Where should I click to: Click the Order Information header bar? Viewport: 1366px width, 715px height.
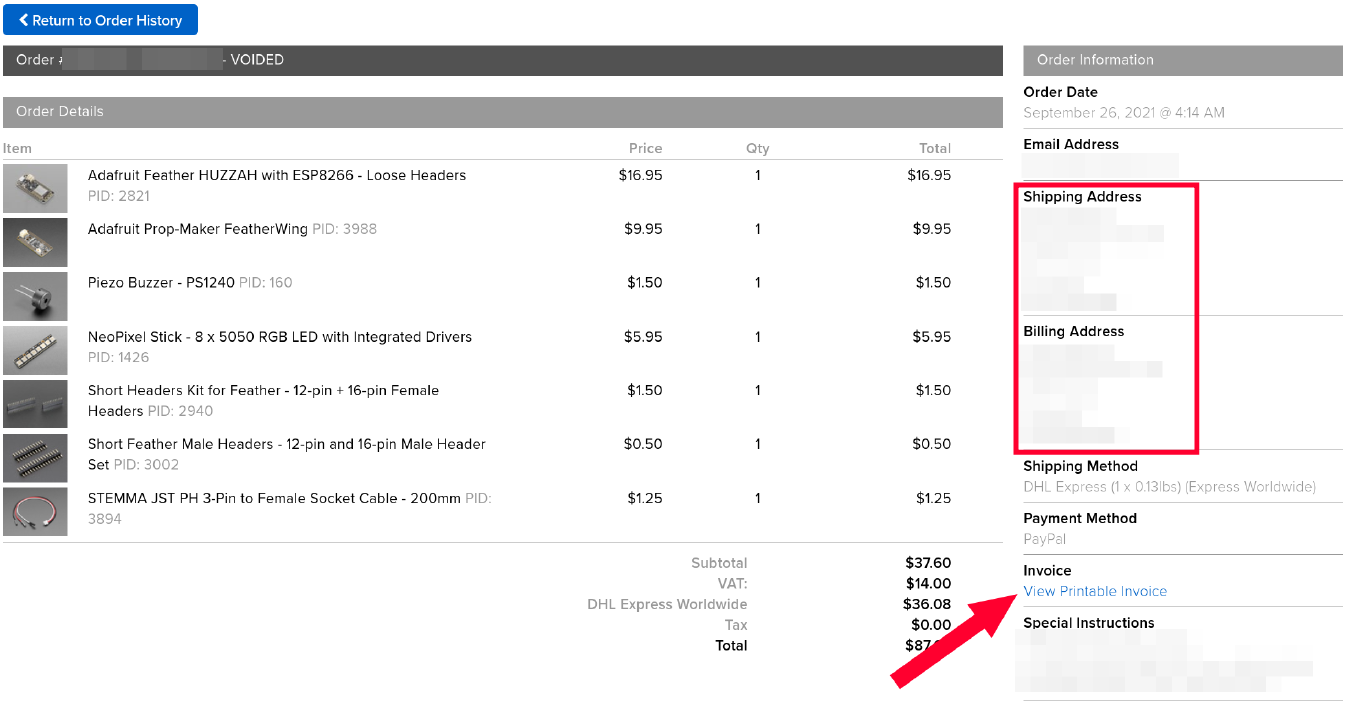(1180, 60)
